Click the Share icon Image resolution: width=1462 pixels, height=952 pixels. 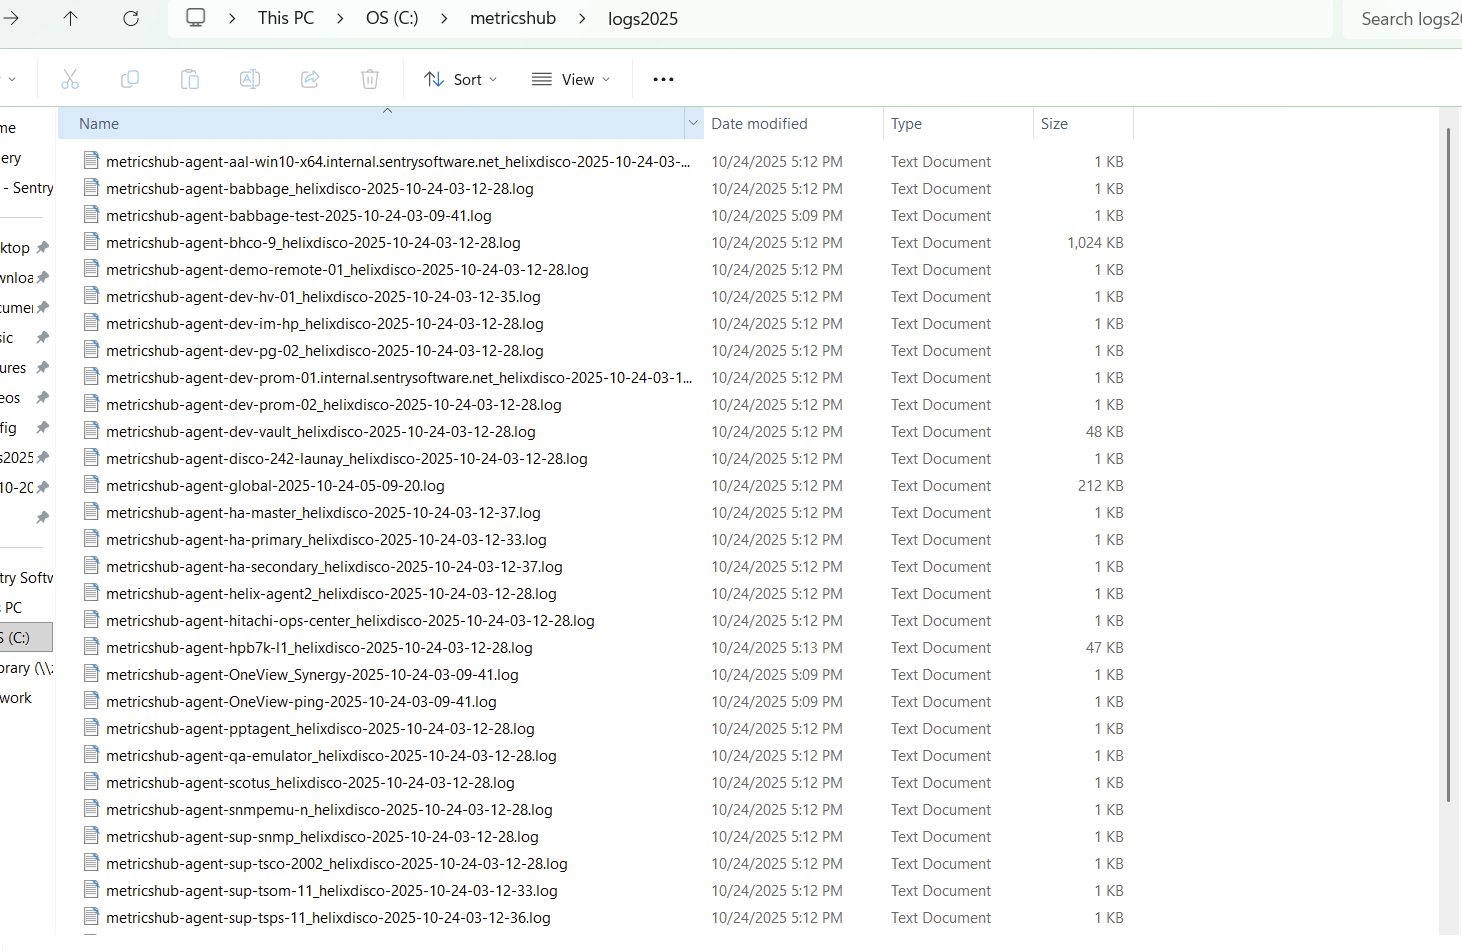click(x=310, y=78)
